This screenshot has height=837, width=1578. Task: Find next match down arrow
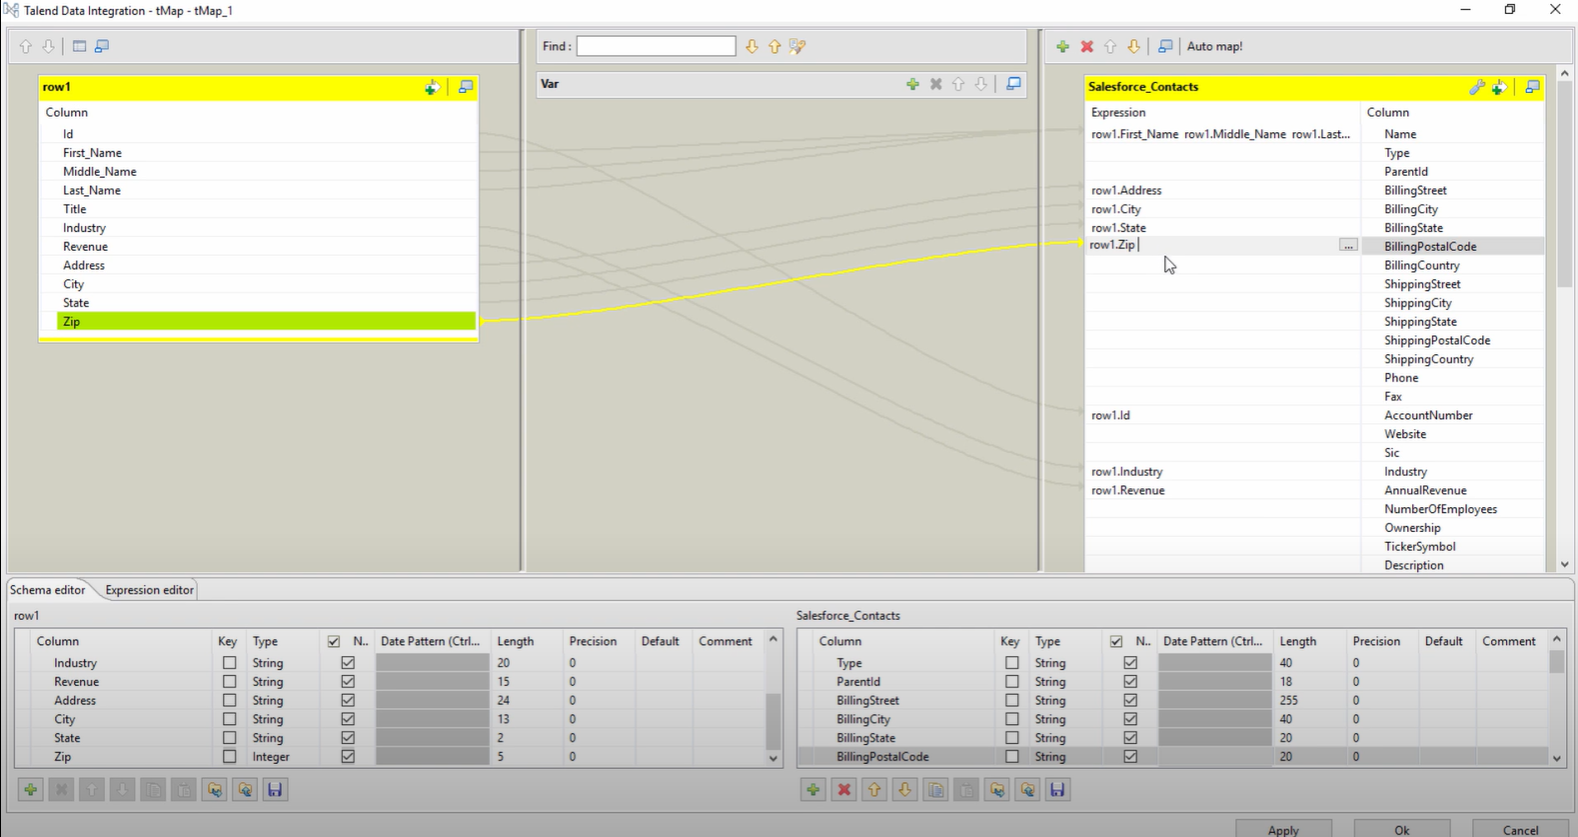pos(752,46)
